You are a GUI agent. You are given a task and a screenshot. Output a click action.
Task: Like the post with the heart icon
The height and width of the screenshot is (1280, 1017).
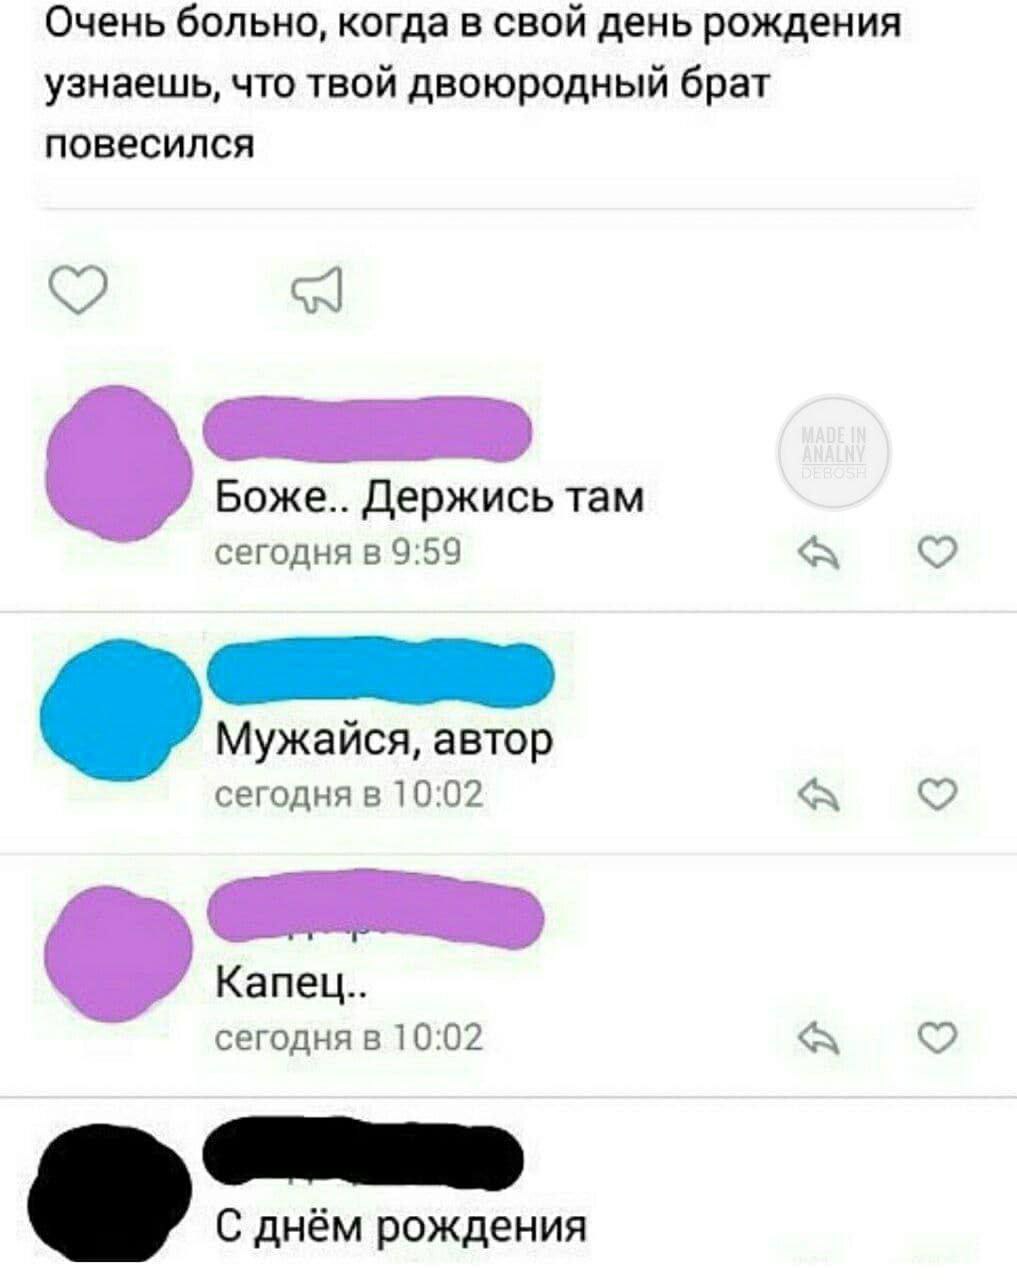77,291
